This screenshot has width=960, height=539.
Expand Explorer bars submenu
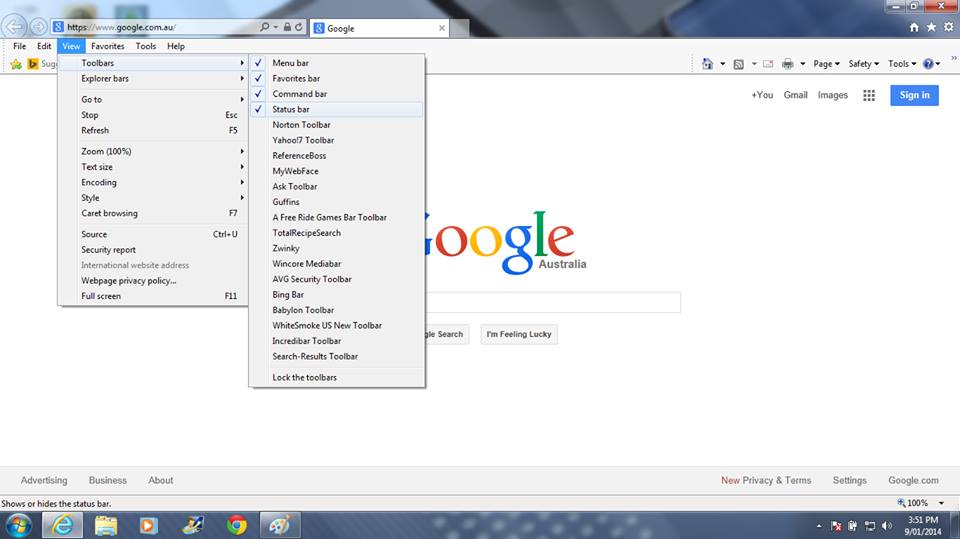153,78
